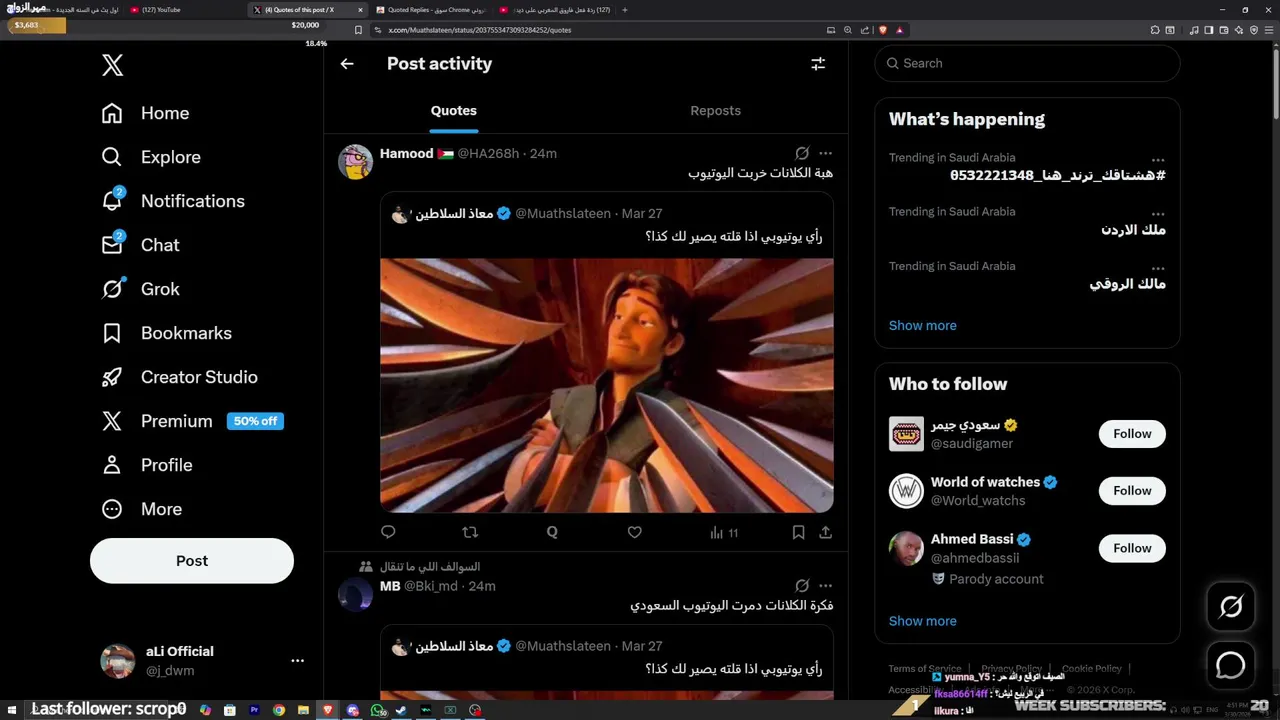The height and width of the screenshot is (720, 1280).
Task: Open the Explore page
Action: click(x=151, y=157)
